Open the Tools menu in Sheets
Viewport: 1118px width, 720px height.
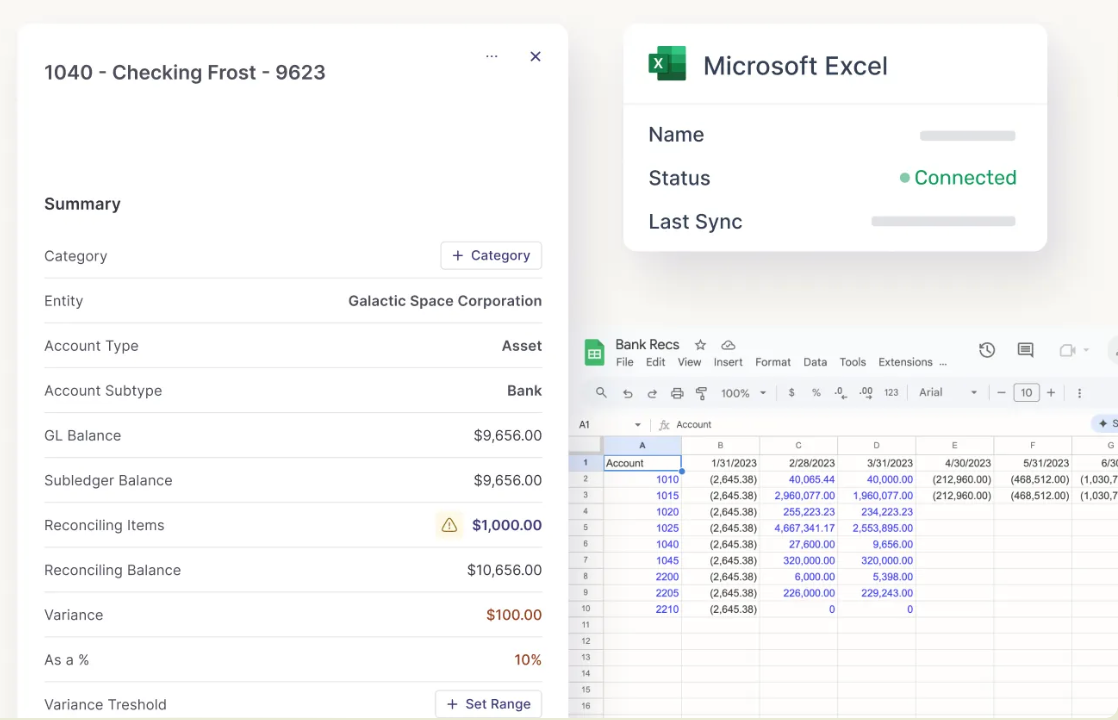coord(852,362)
